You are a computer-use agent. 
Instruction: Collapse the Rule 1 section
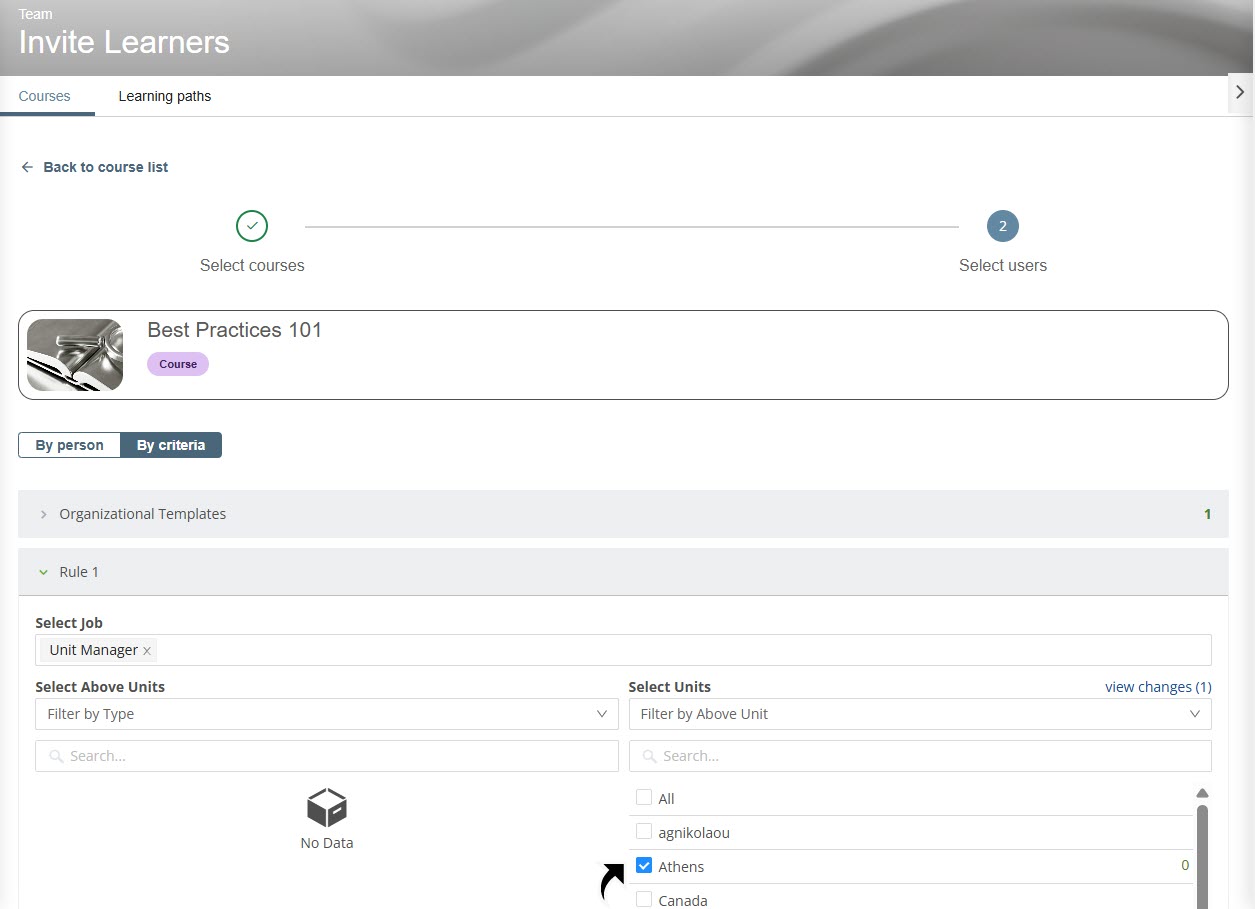43,572
